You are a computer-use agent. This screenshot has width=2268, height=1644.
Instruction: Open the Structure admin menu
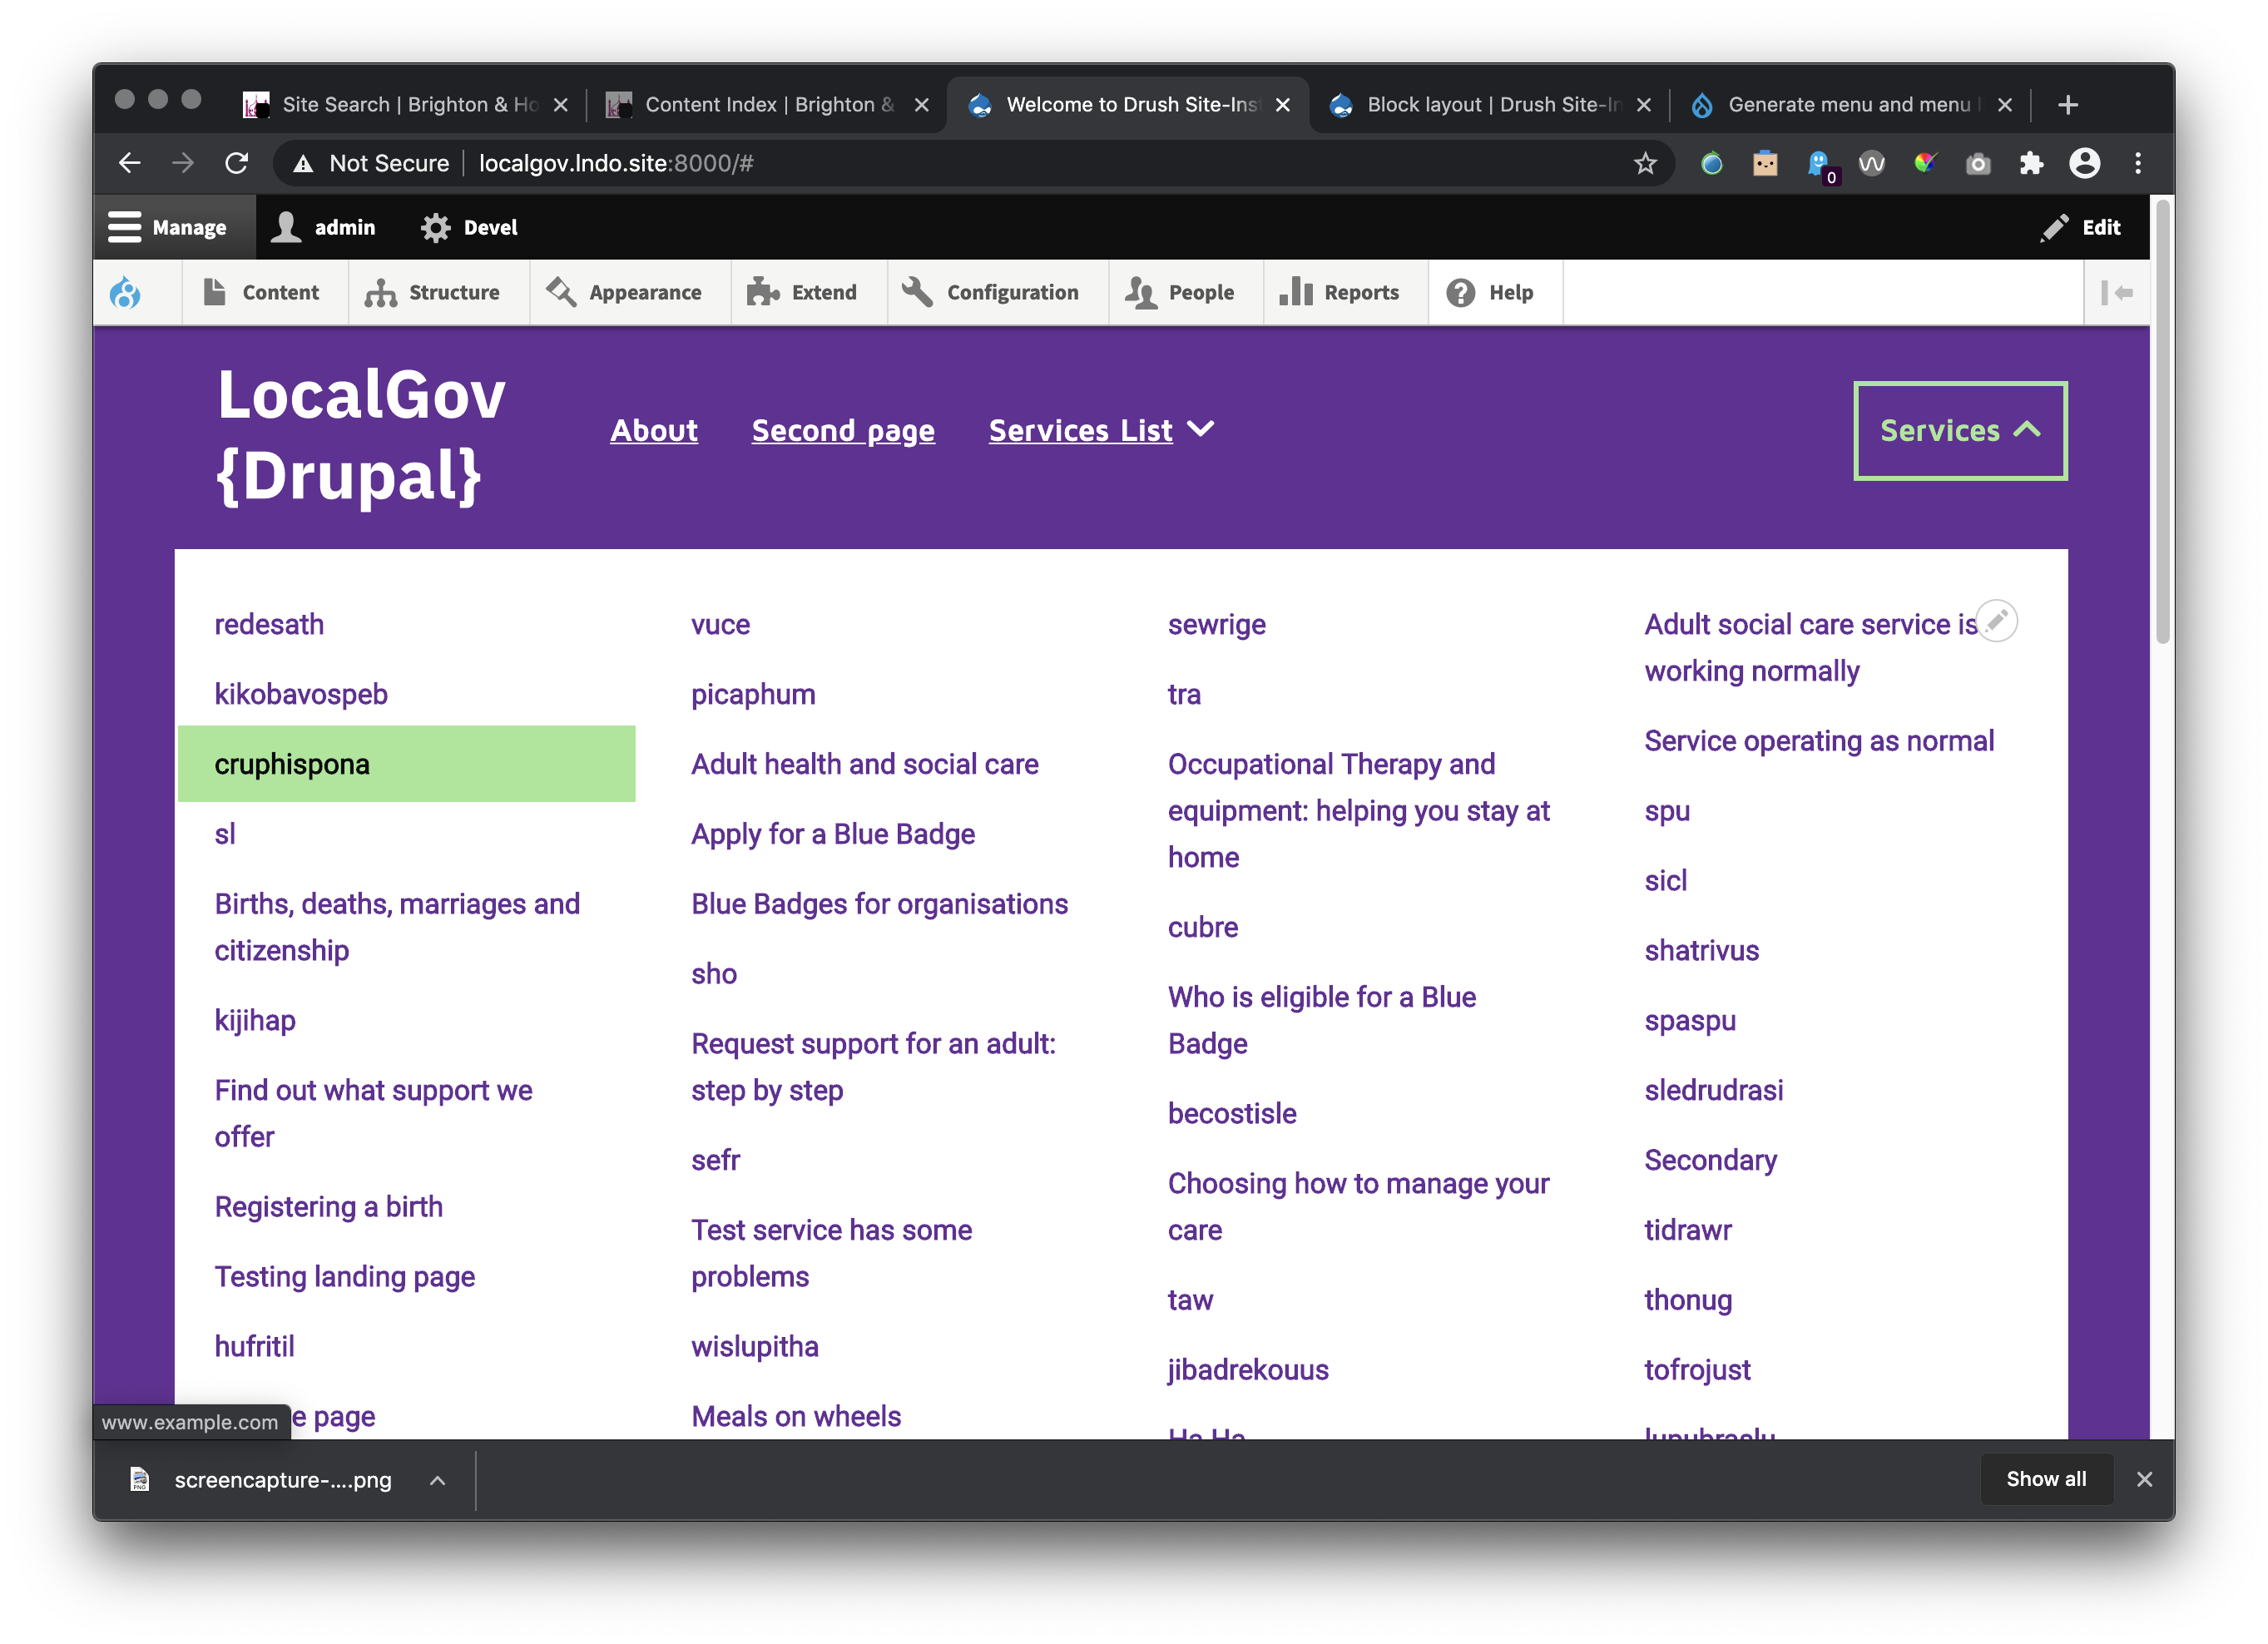tap(433, 293)
